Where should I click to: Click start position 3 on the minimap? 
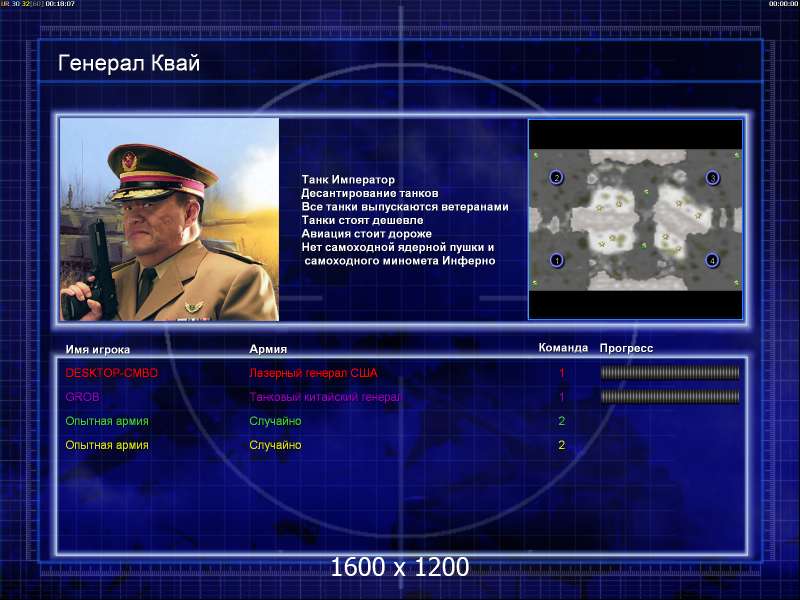pos(712,178)
